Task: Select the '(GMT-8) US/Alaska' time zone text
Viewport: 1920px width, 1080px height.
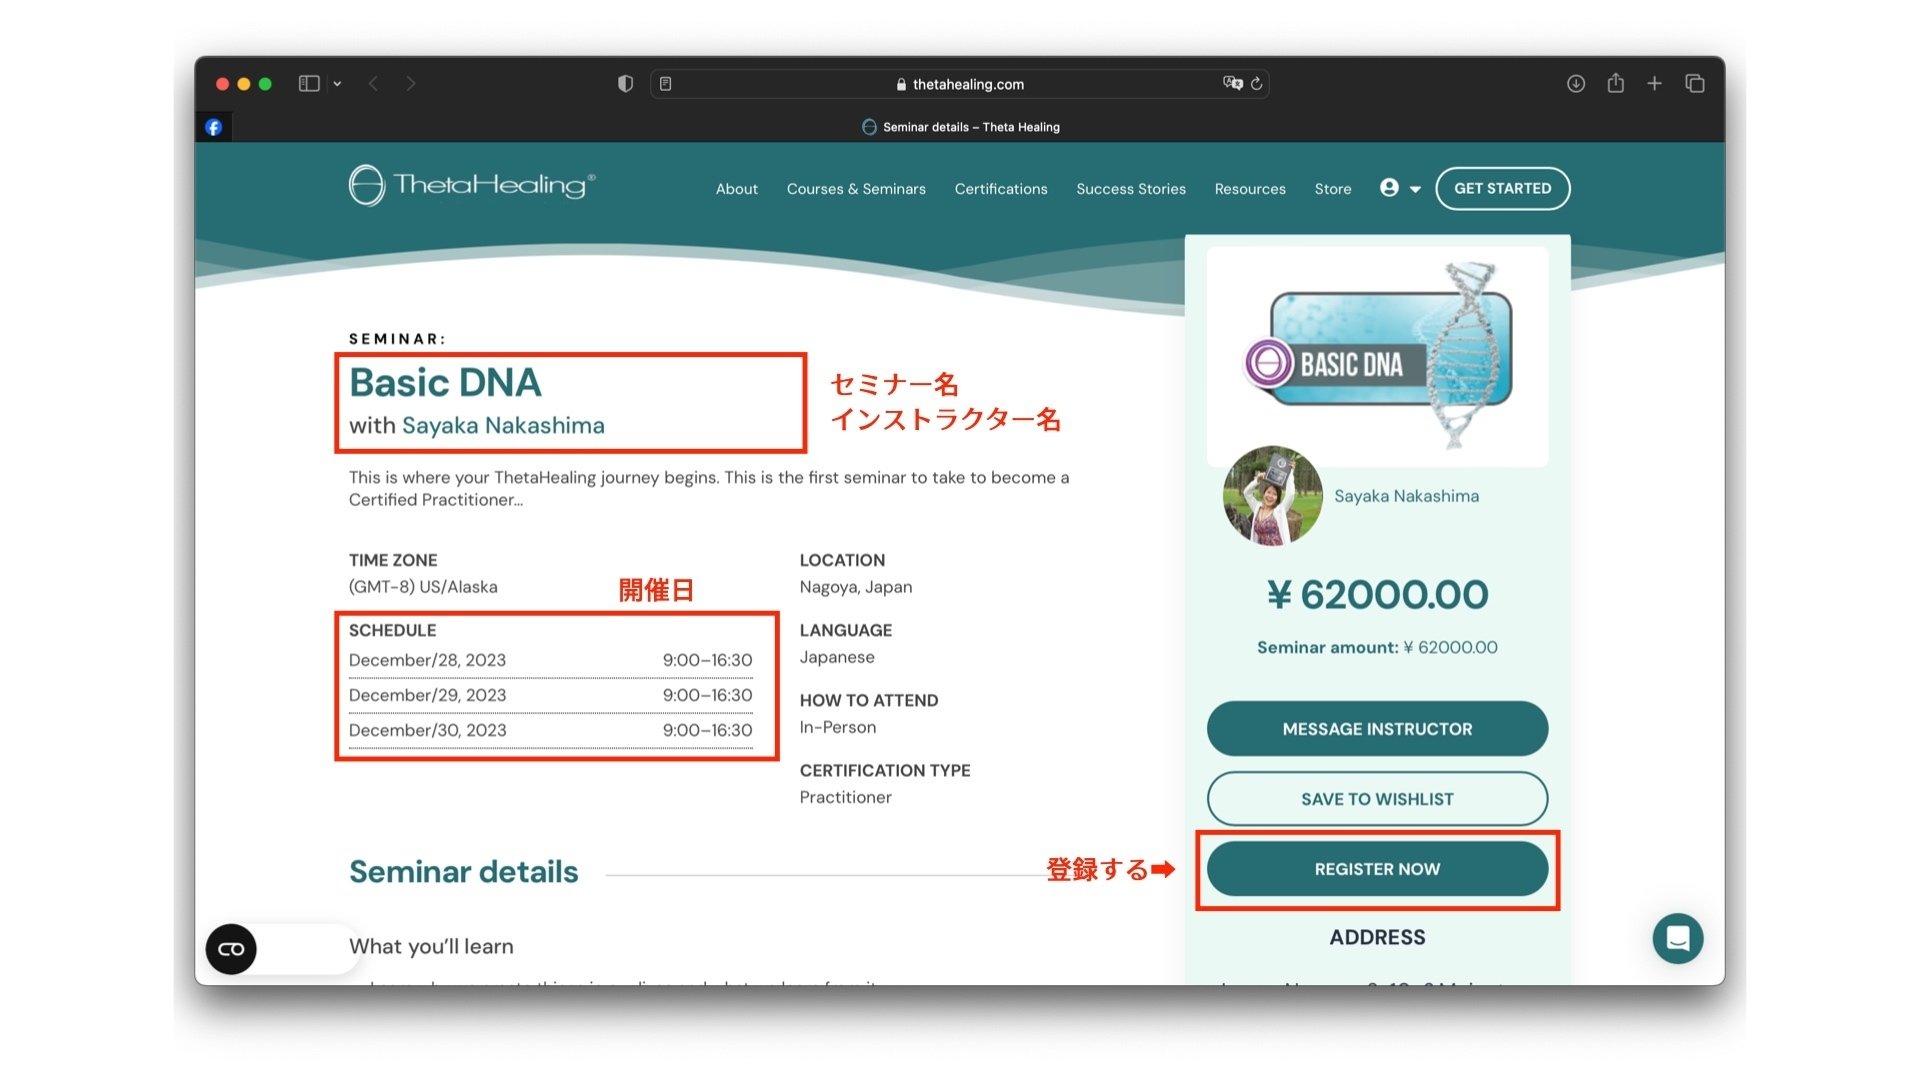Action: coord(423,587)
